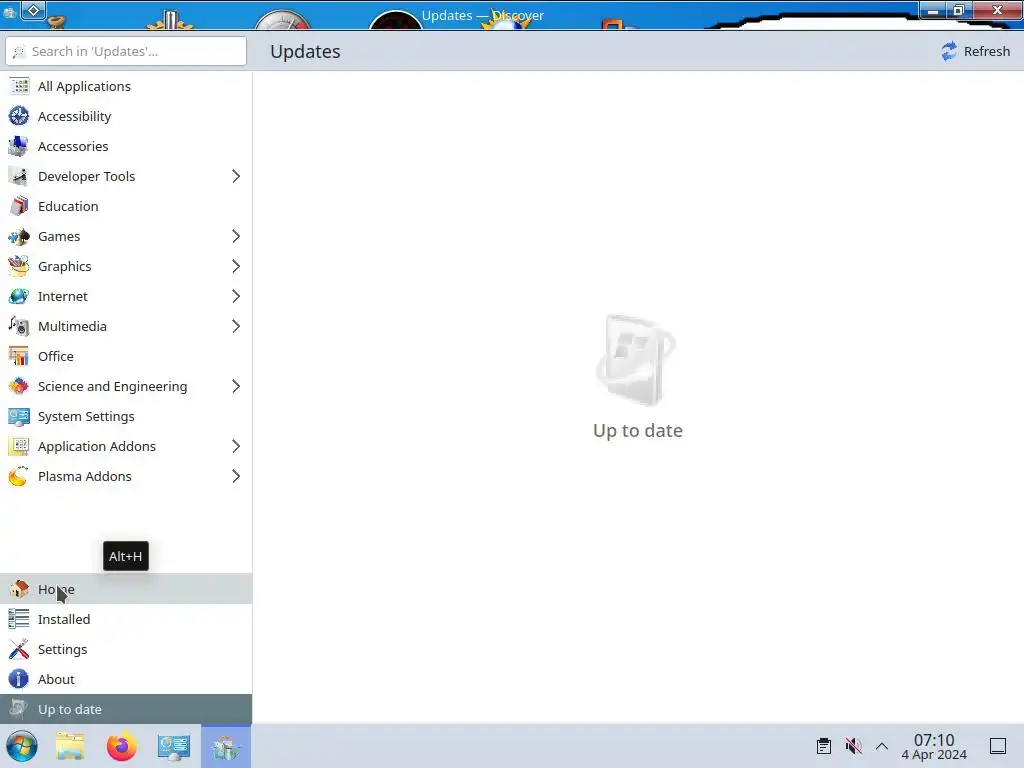Click the All Applications grid icon
This screenshot has width=1024, height=768.
click(19, 86)
